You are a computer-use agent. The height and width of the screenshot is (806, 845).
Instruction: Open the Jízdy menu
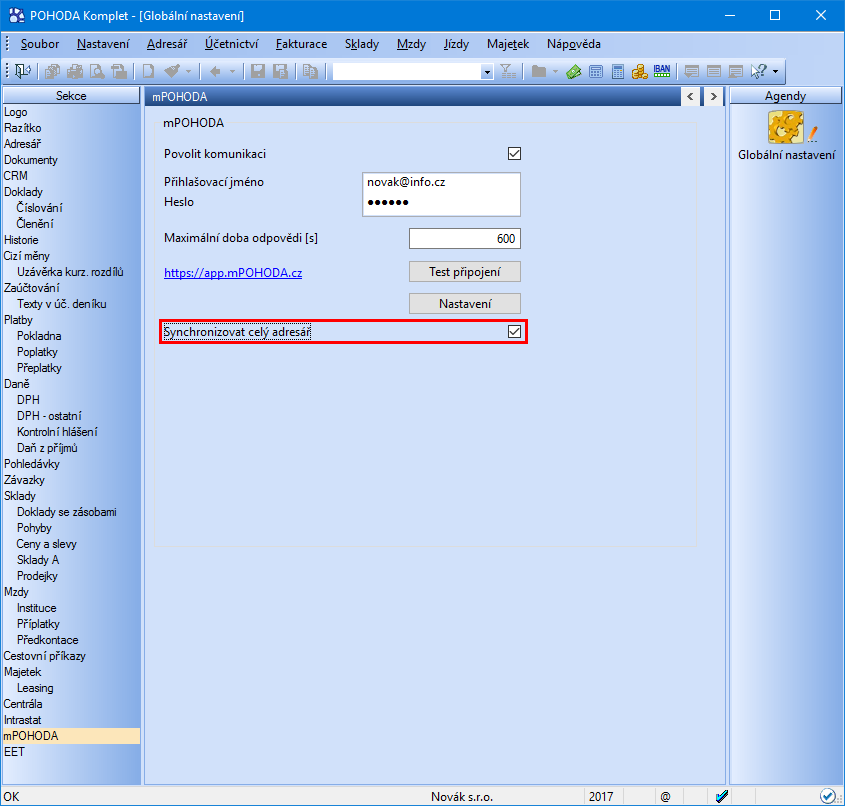pyautogui.click(x=456, y=44)
